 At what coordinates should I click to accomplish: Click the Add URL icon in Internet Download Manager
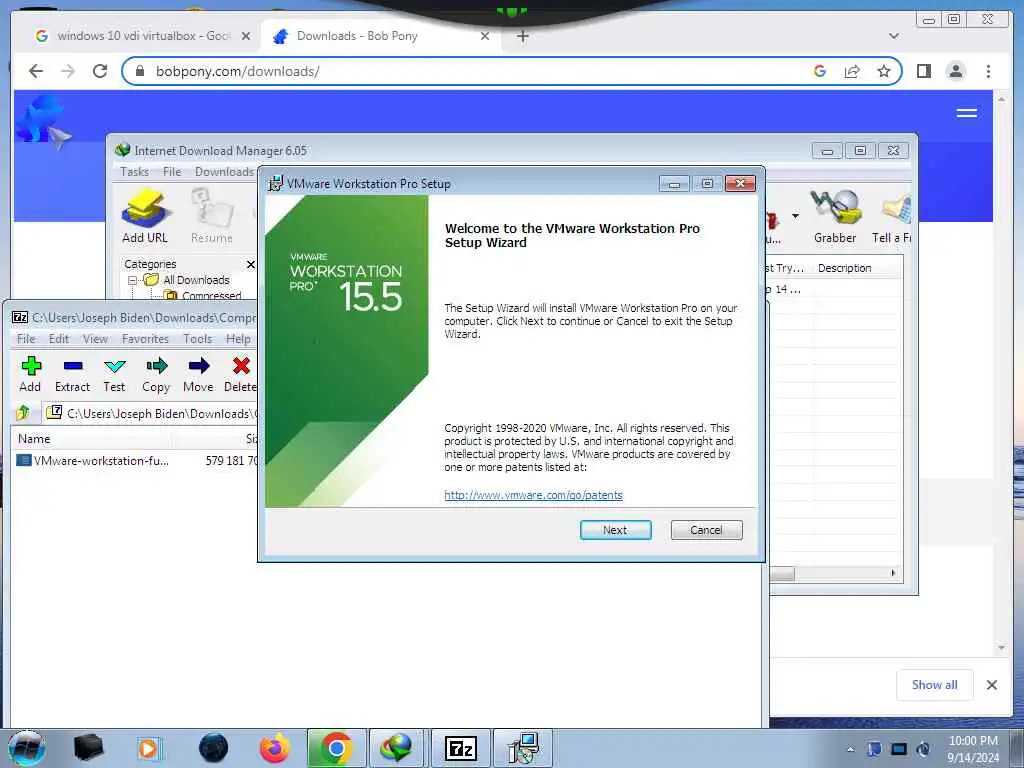145,216
